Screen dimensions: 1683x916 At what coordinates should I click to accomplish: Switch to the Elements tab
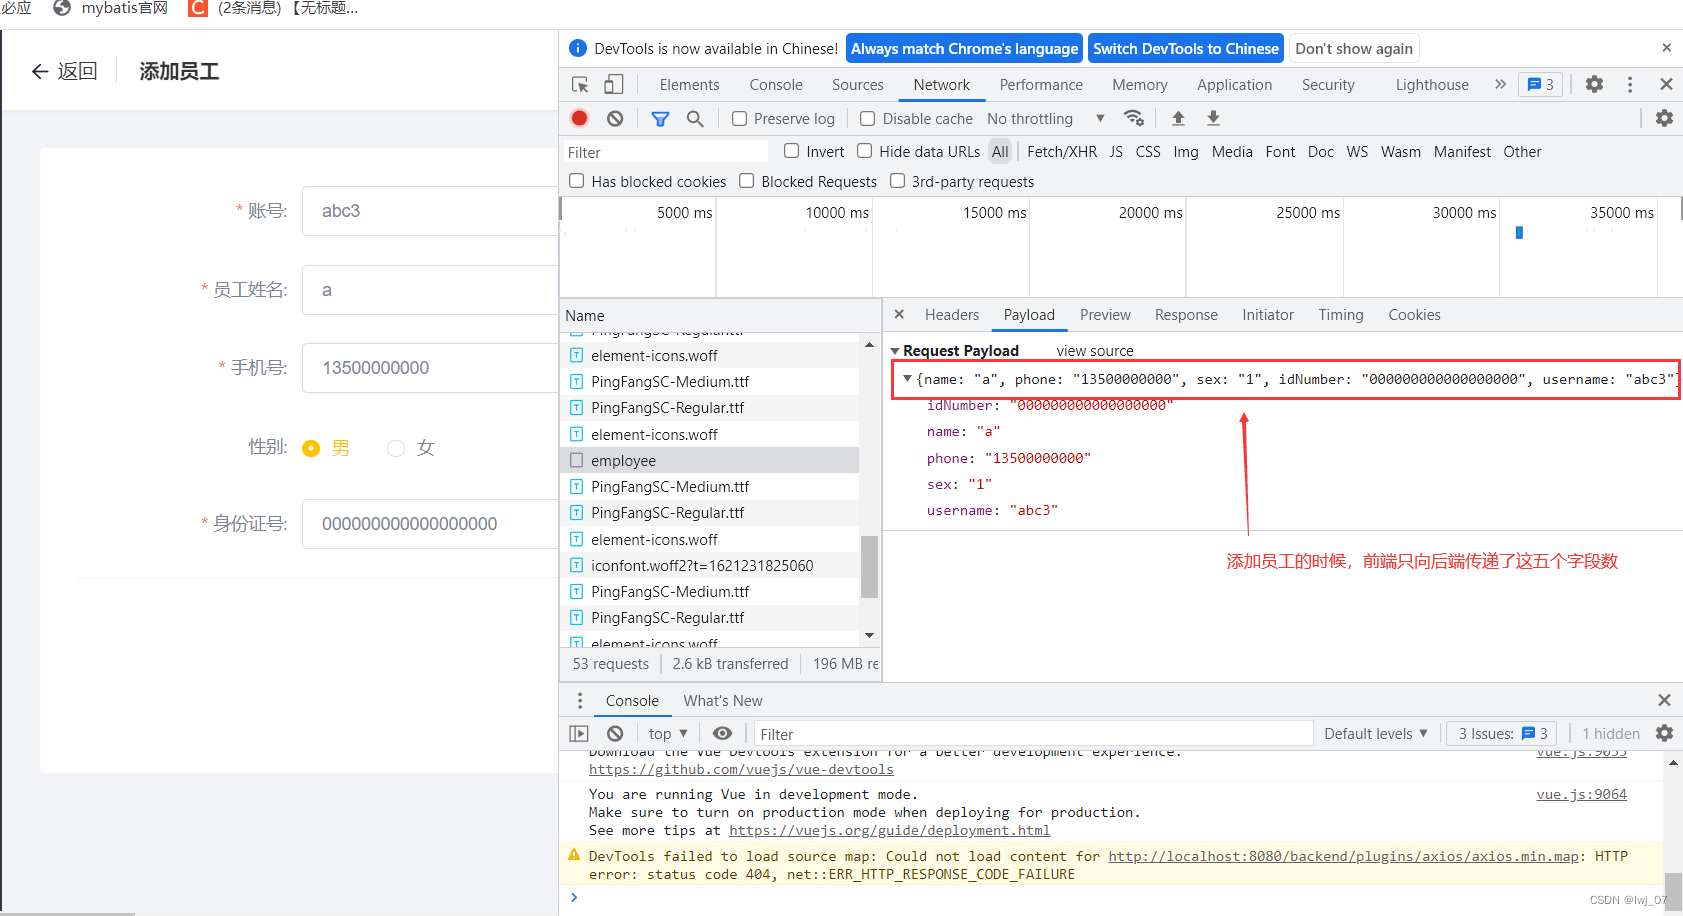689,85
